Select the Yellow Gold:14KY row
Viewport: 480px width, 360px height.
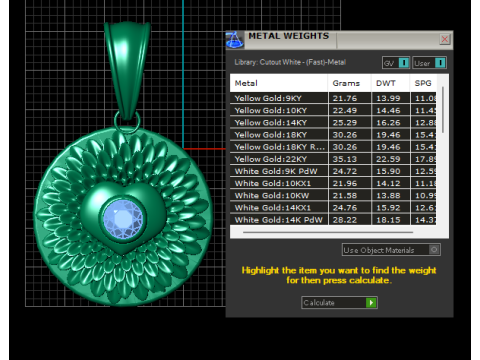(333, 122)
